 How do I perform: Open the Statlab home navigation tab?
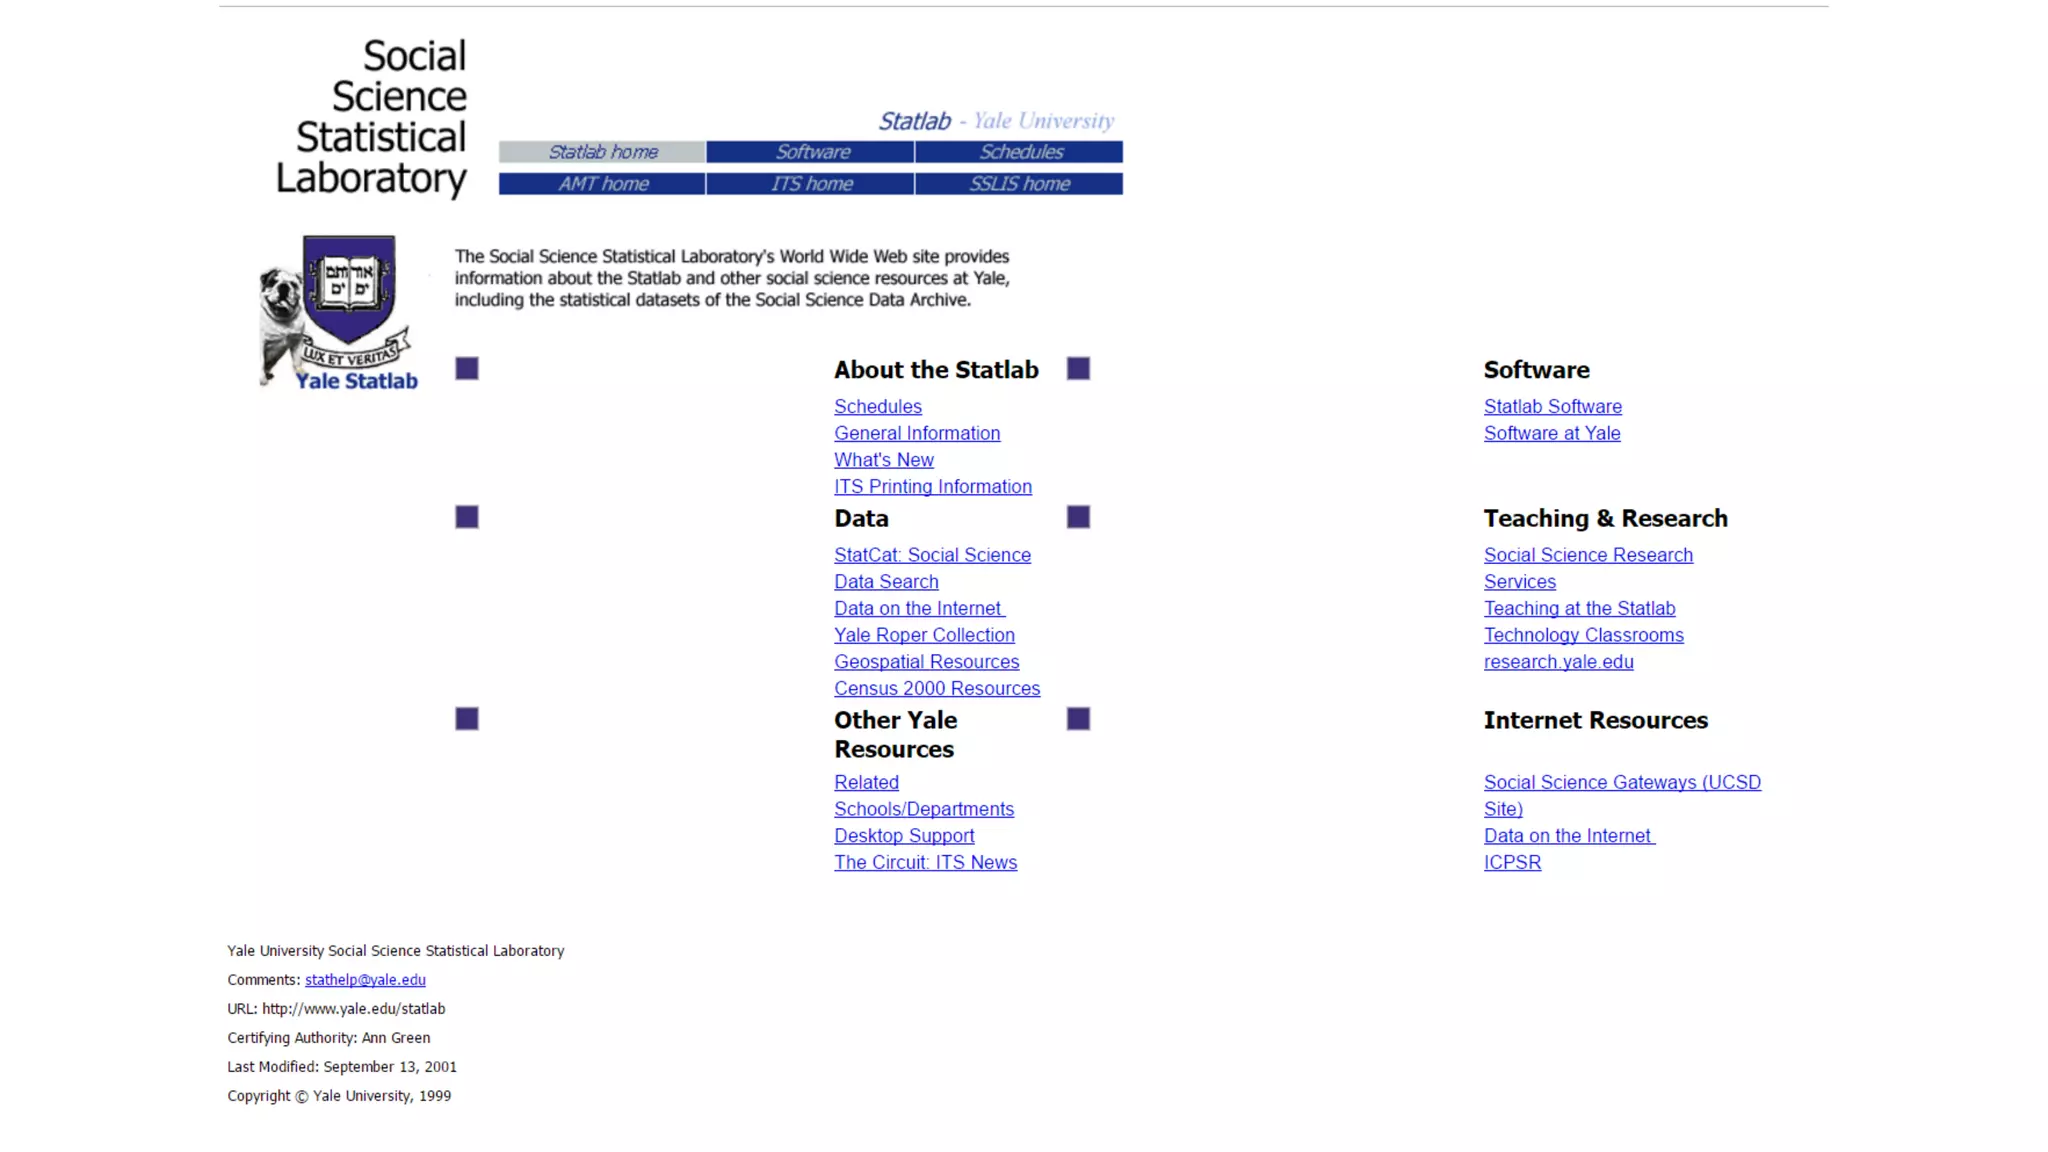tap(602, 152)
